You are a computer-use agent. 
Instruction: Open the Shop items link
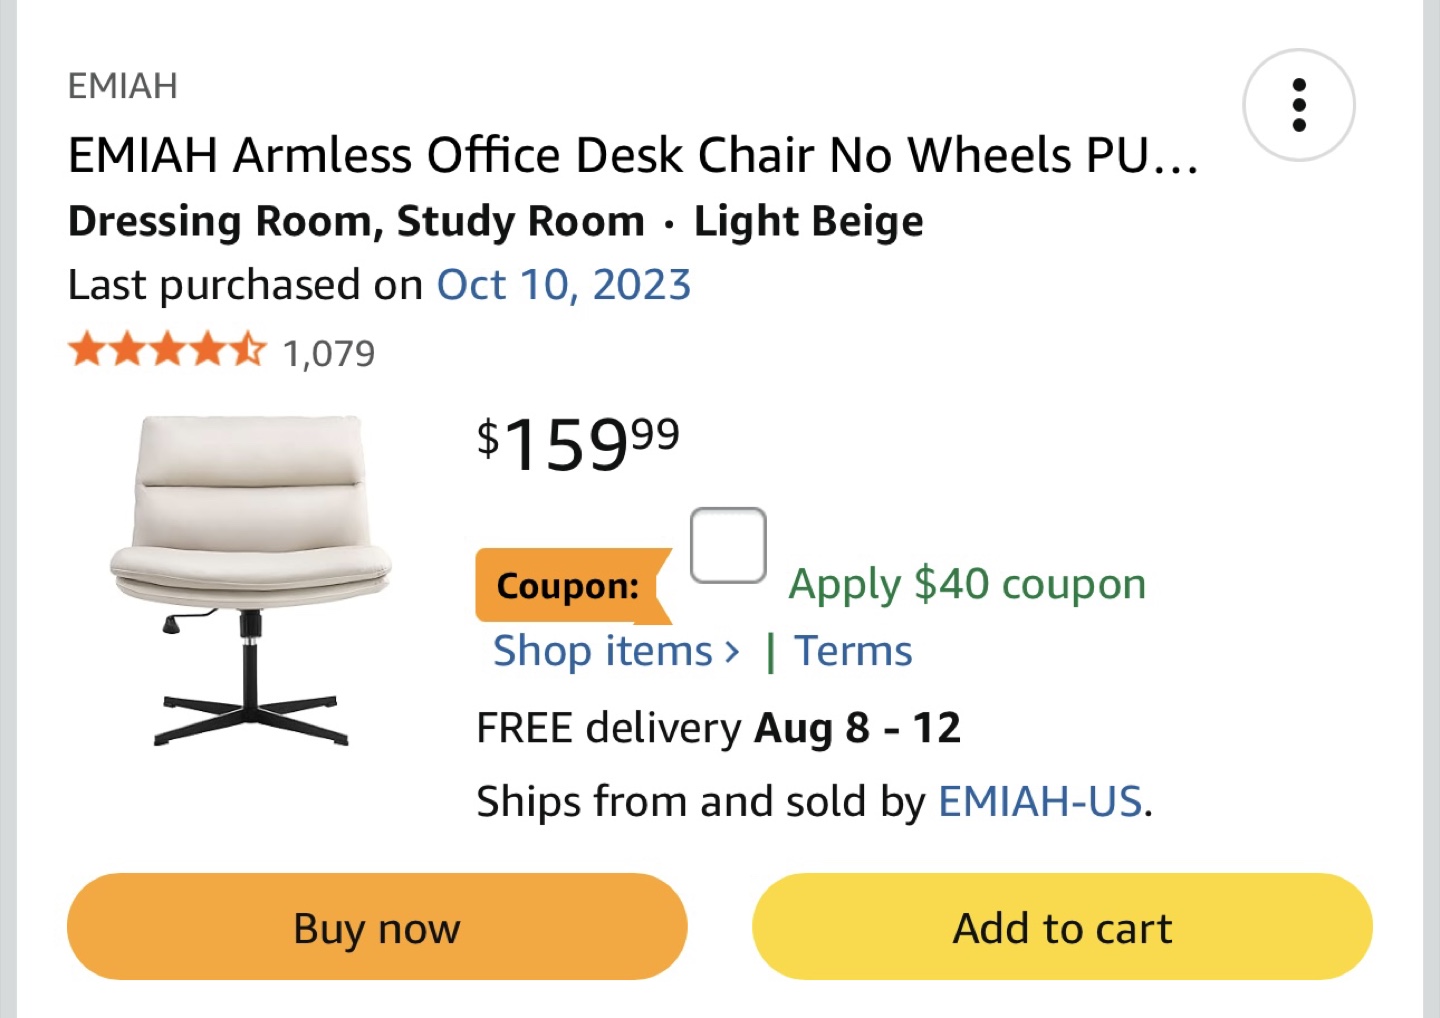(x=603, y=652)
